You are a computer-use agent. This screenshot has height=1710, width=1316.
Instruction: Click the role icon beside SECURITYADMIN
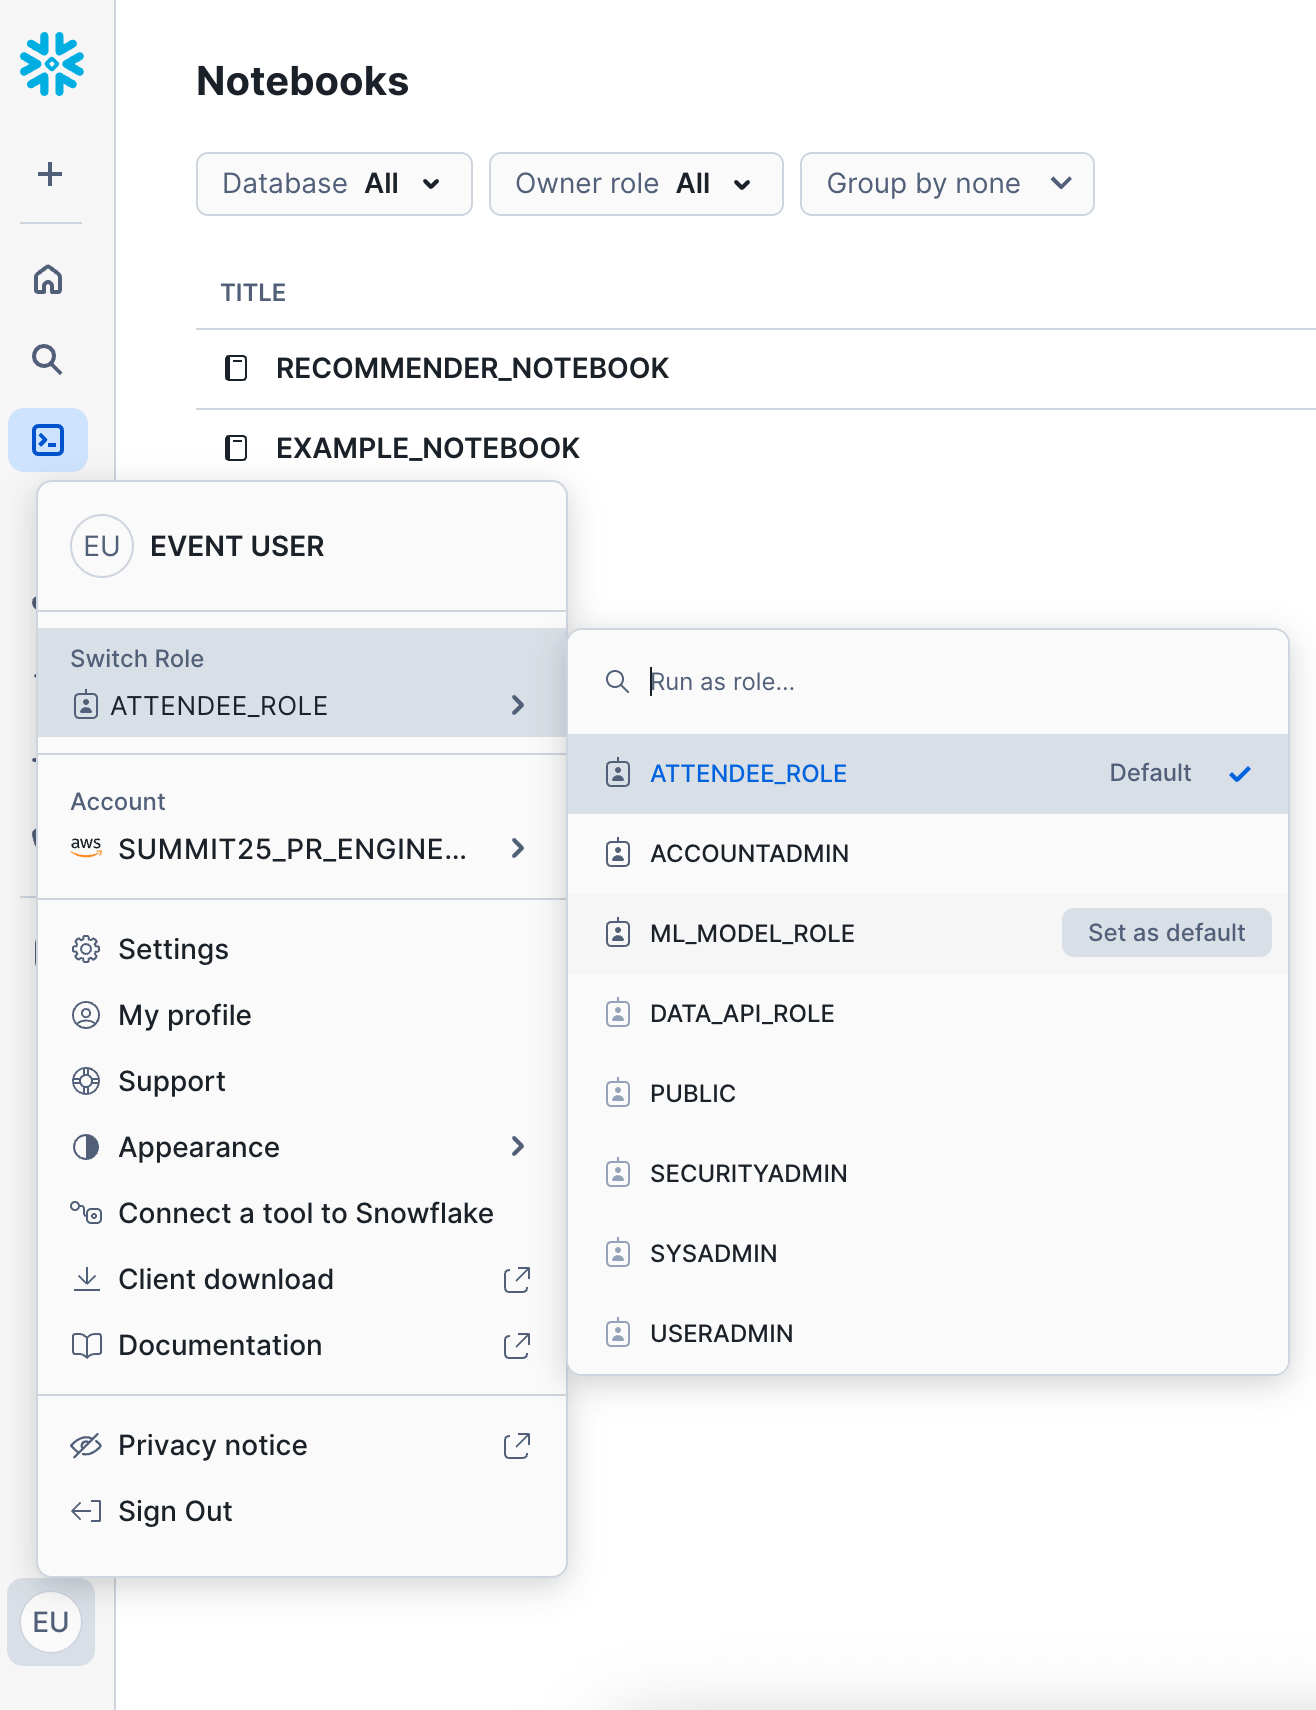click(618, 1173)
